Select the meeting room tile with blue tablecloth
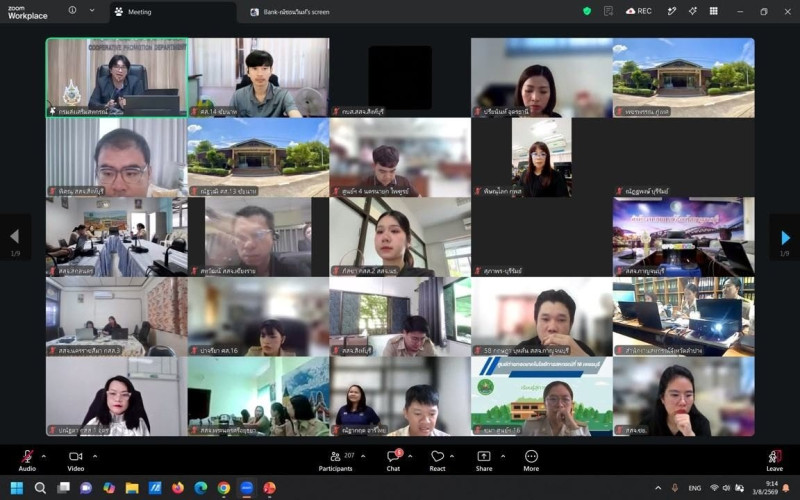The image size is (800, 500). click(117, 237)
